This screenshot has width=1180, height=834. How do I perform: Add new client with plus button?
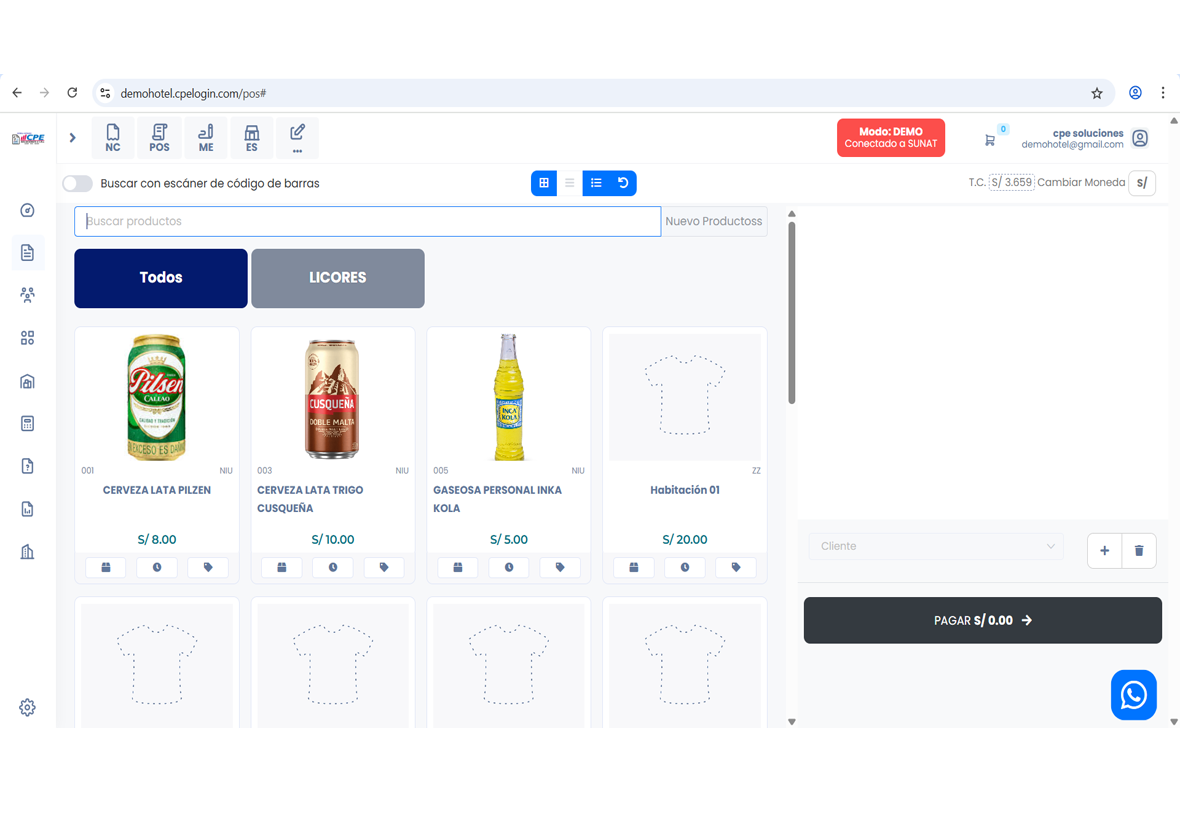click(x=1104, y=551)
